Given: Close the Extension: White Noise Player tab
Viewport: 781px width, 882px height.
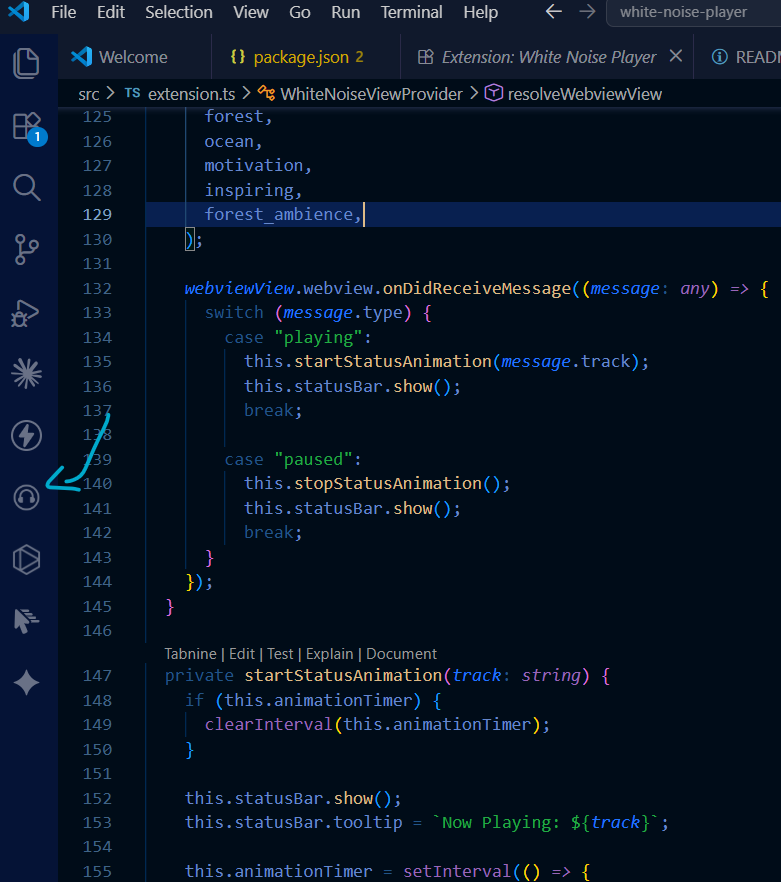Looking at the screenshot, I should point(676,56).
